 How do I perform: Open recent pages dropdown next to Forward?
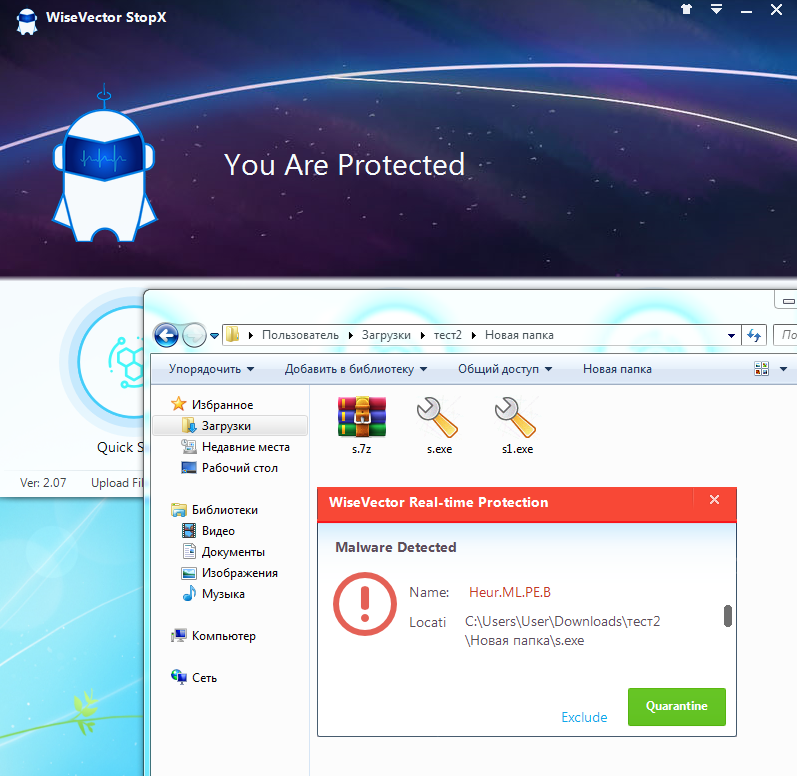pyautogui.click(x=214, y=336)
